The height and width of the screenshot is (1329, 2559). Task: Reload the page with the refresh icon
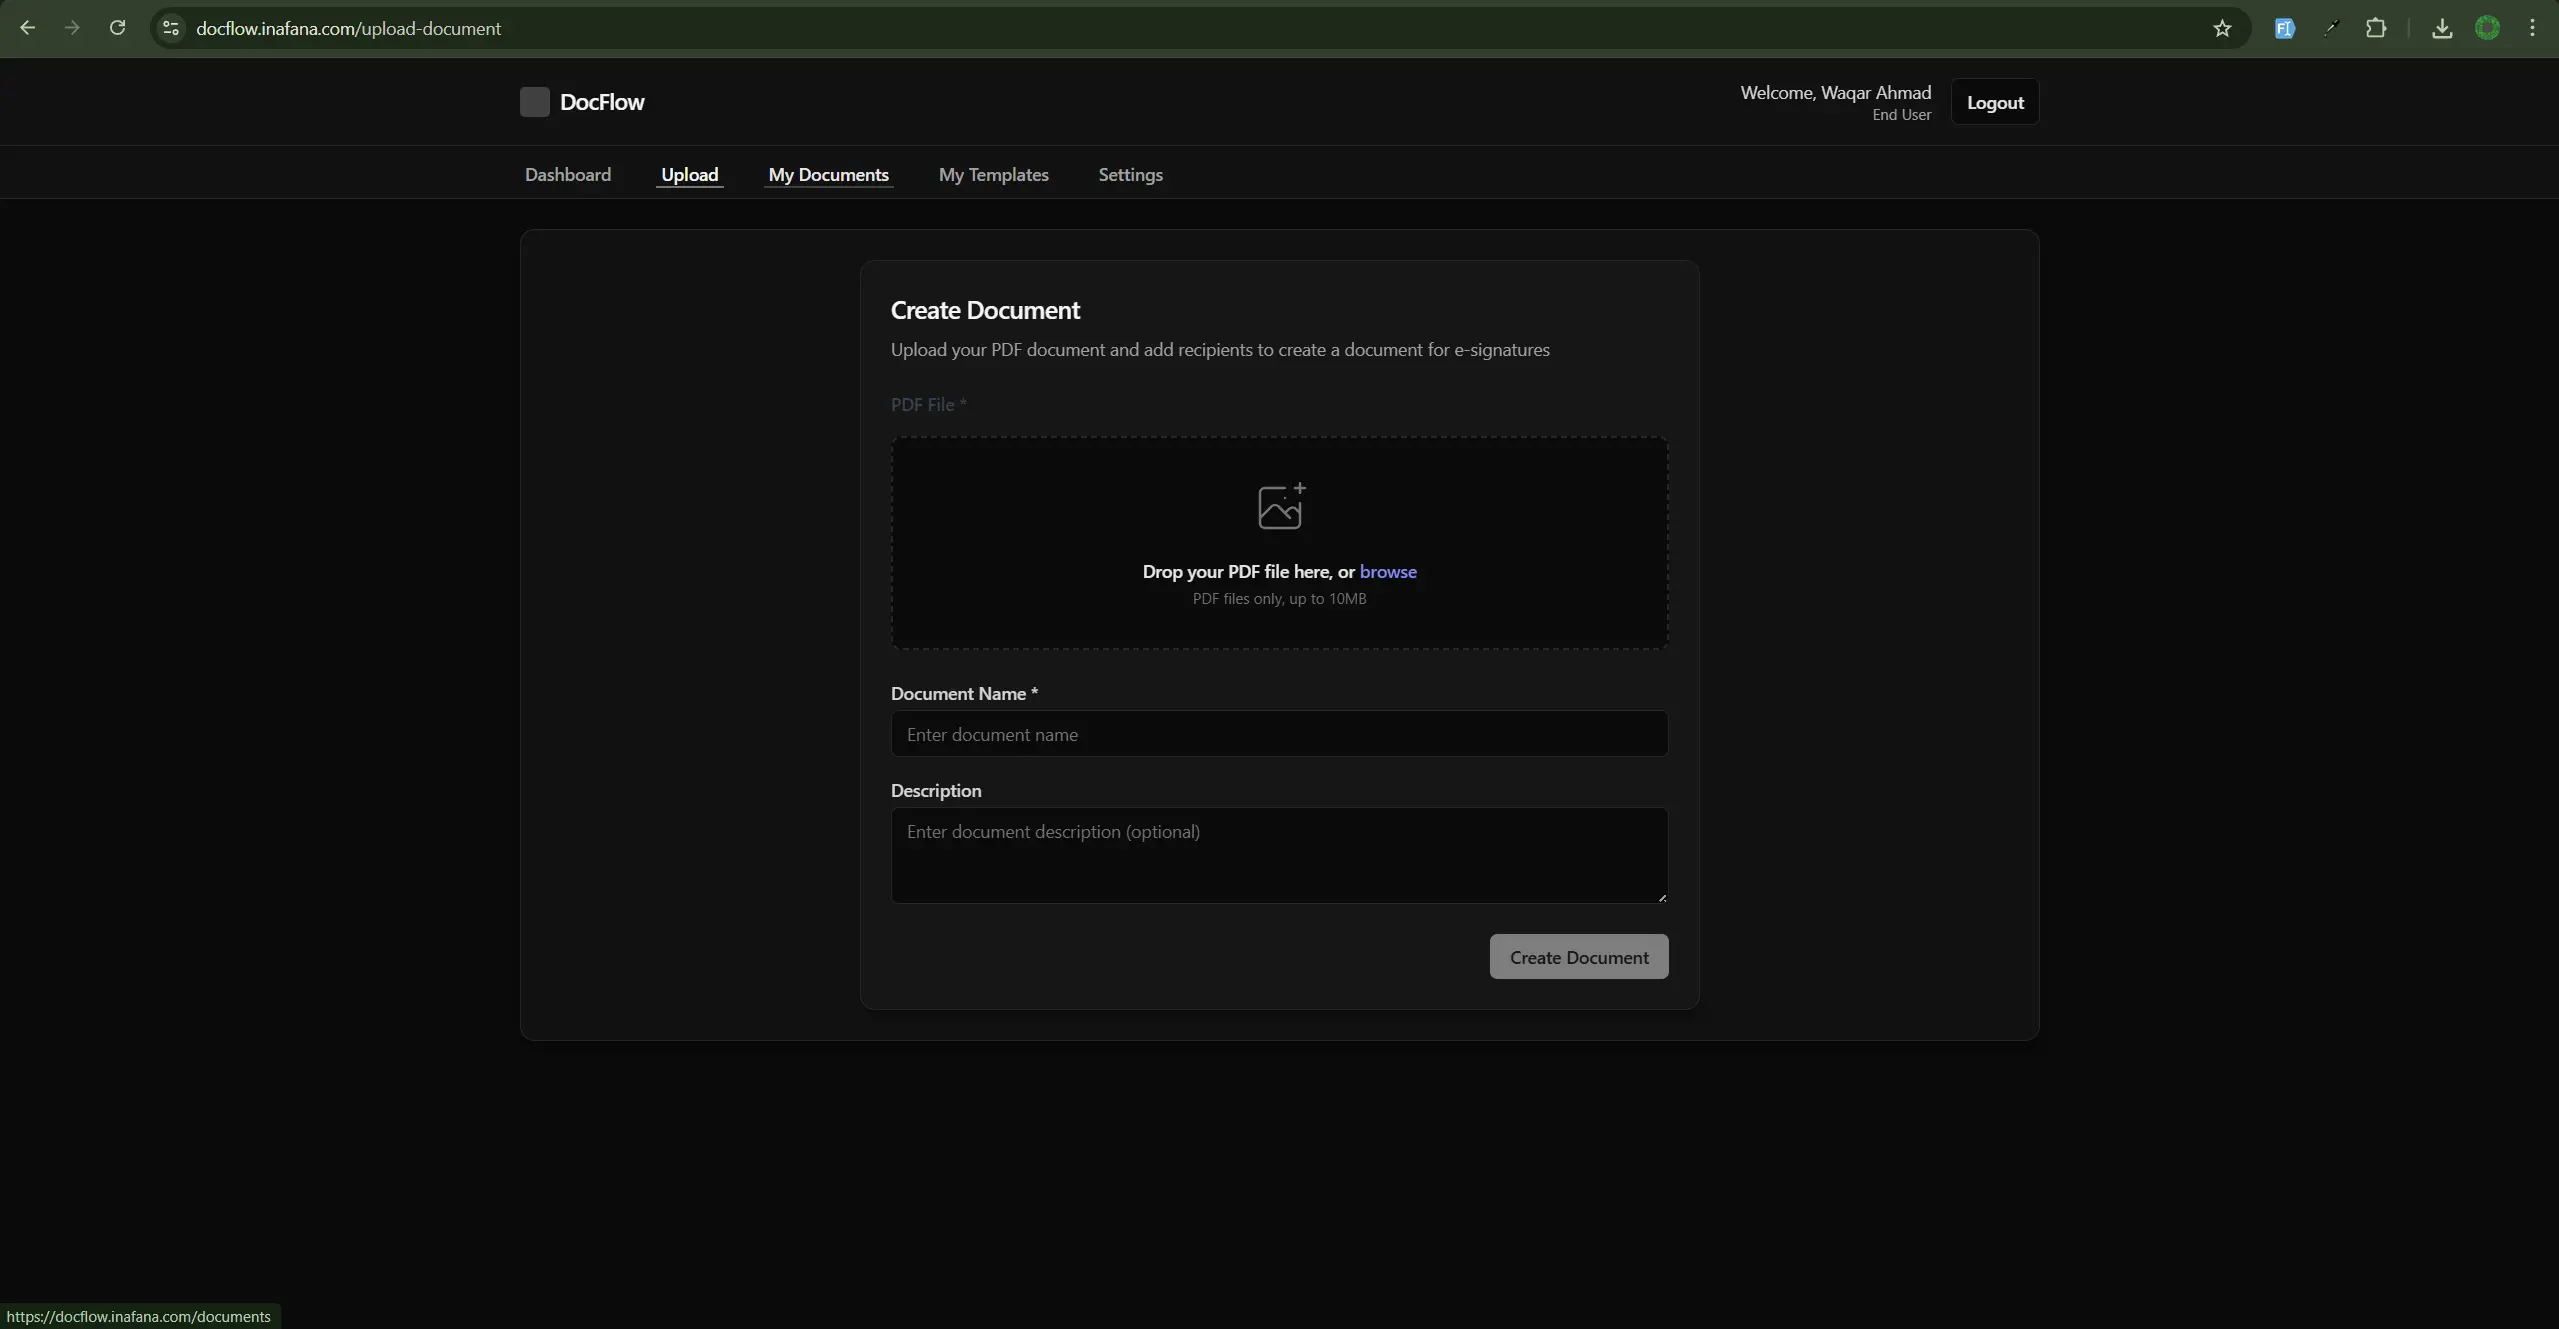coord(117,28)
